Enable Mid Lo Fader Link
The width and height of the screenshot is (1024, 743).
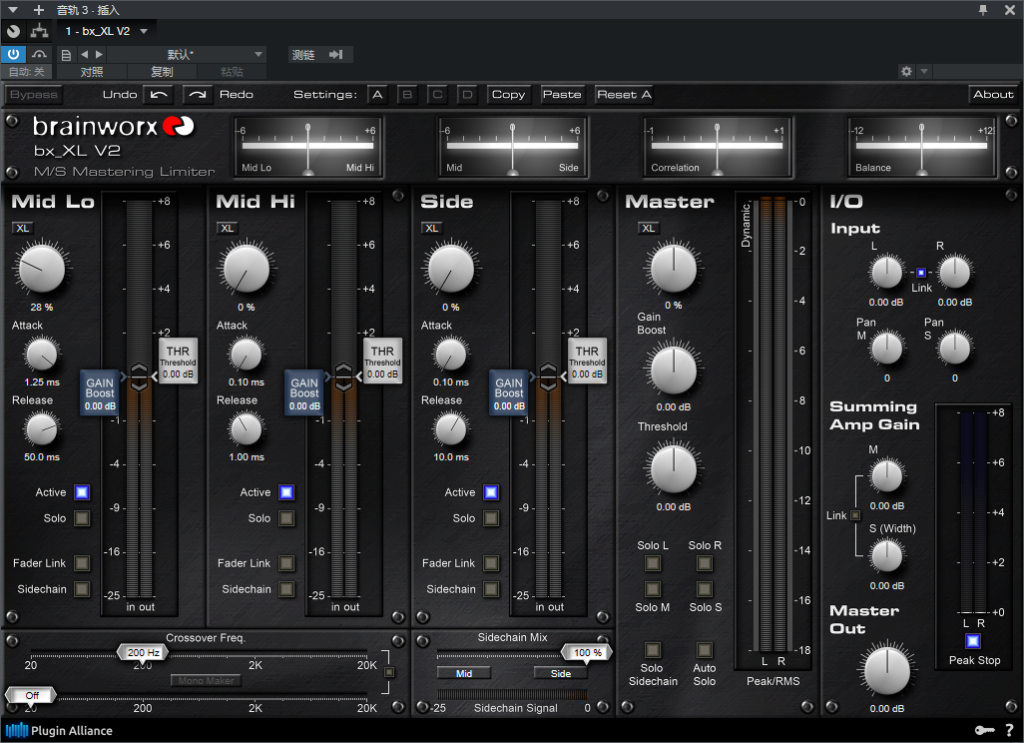click(x=82, y=563)
